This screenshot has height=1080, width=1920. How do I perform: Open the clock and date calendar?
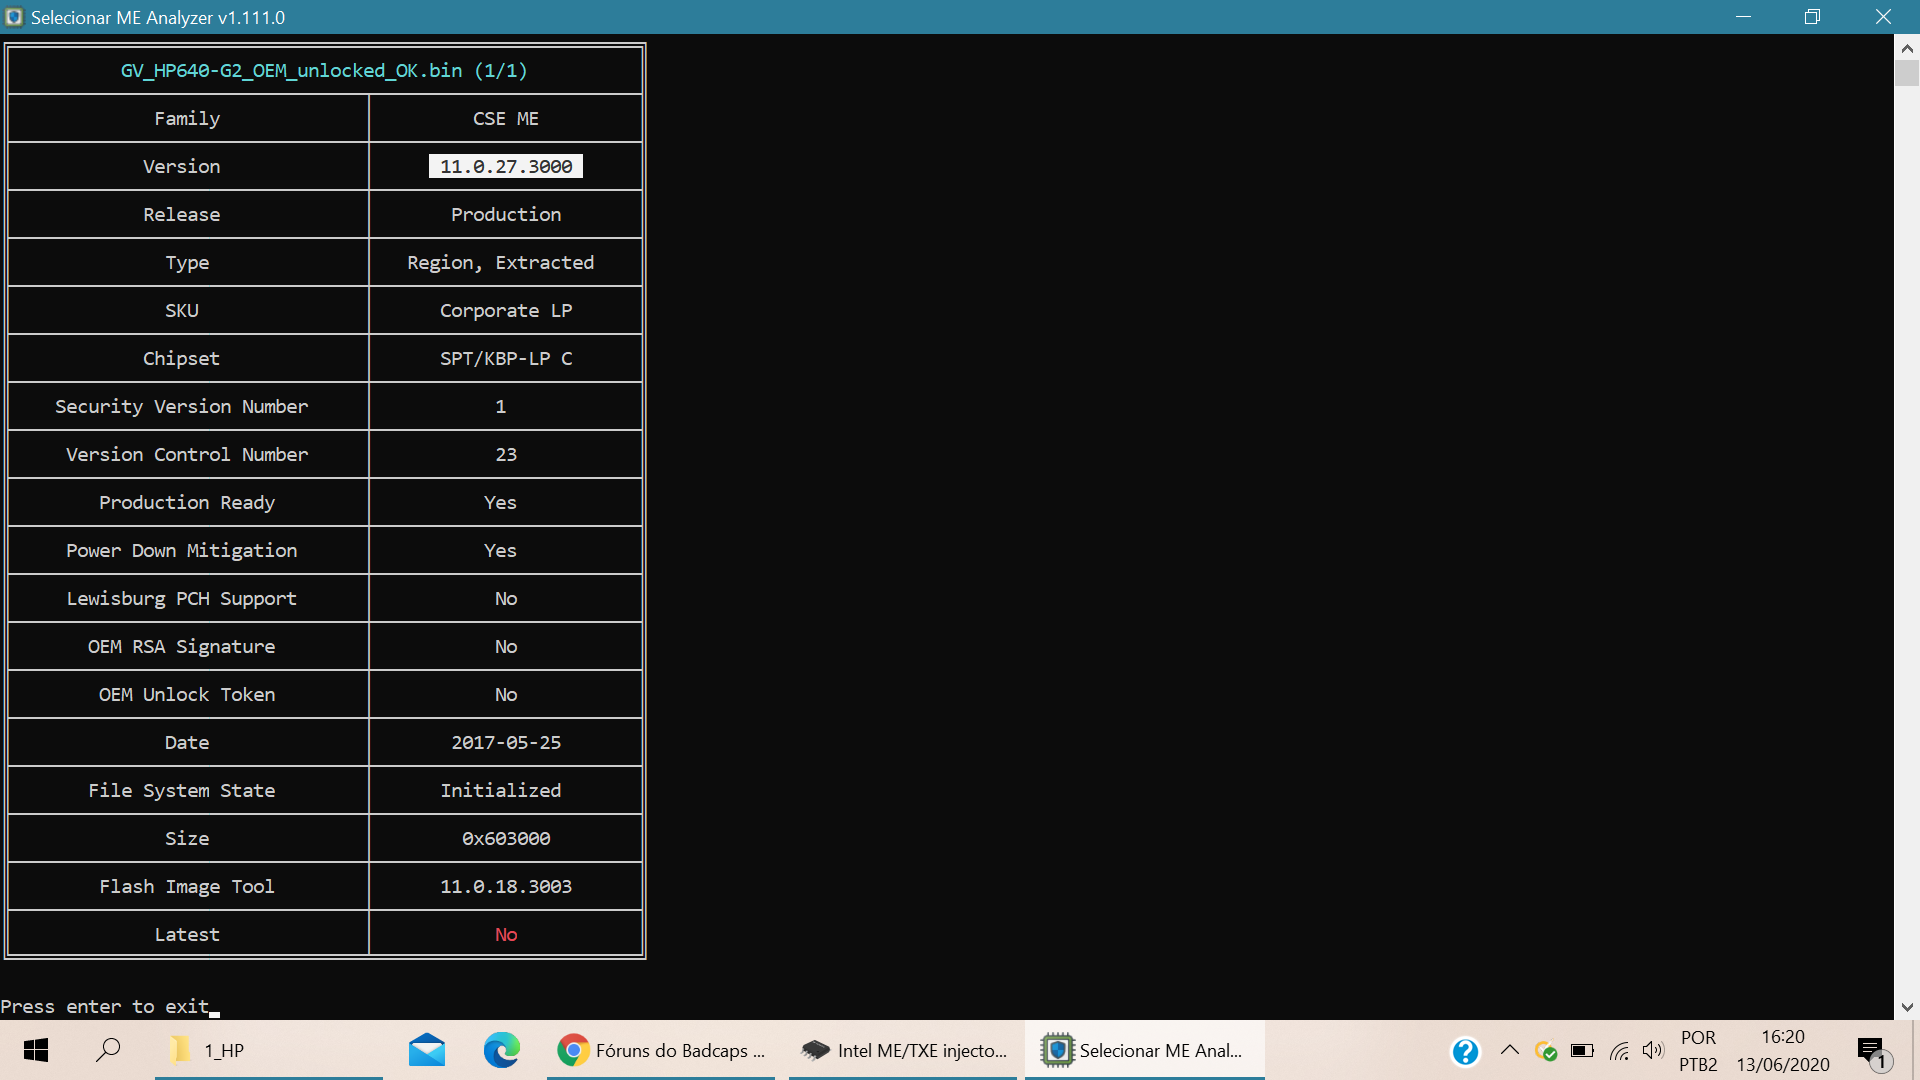click(1783, 1051)
